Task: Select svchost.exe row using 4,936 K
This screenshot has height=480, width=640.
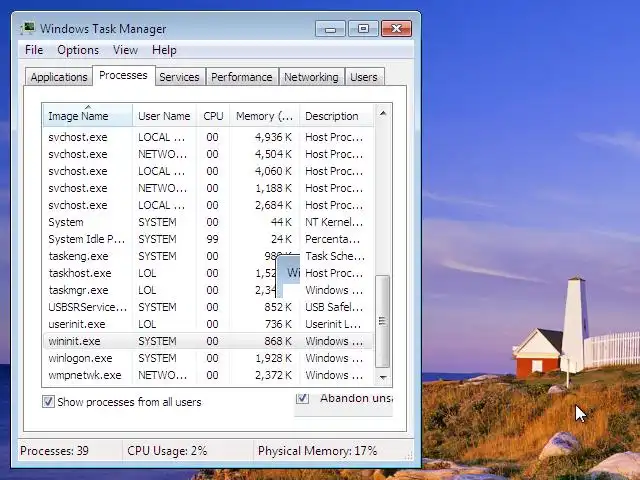Action: click(208, 137)
